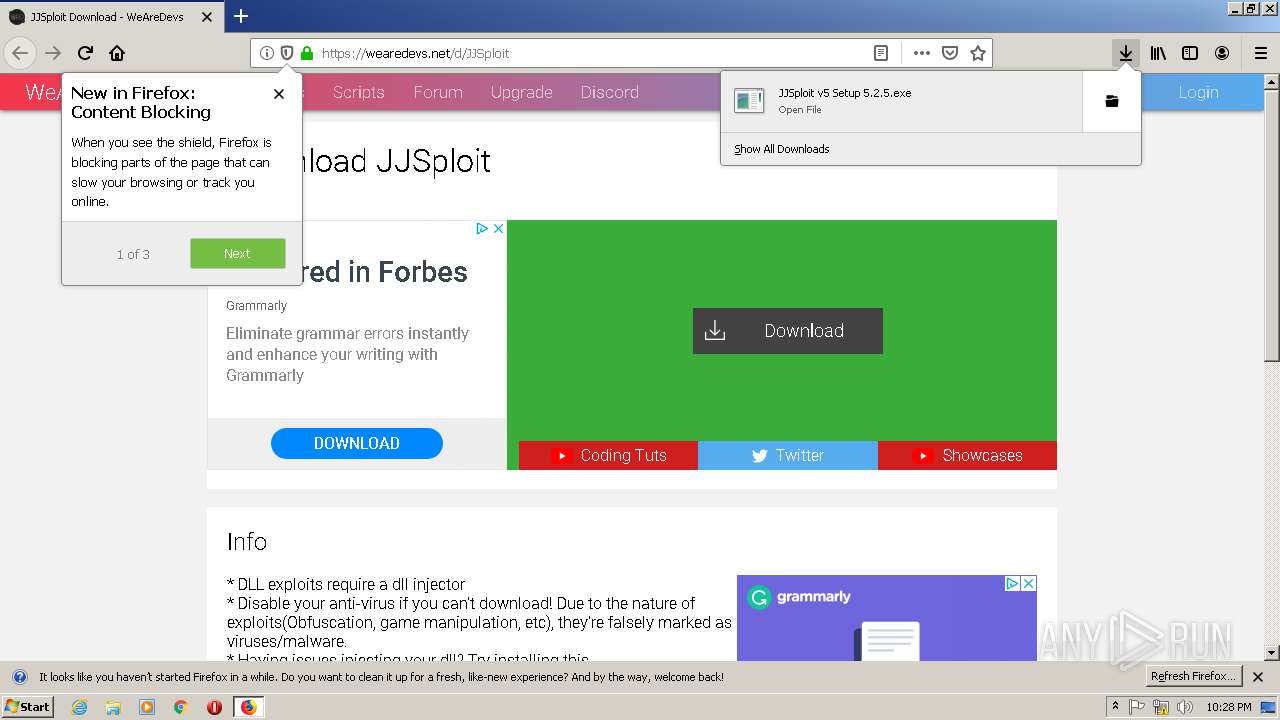Open Upgrade menu item
1280x720 pixels.
tap(521, 92)
